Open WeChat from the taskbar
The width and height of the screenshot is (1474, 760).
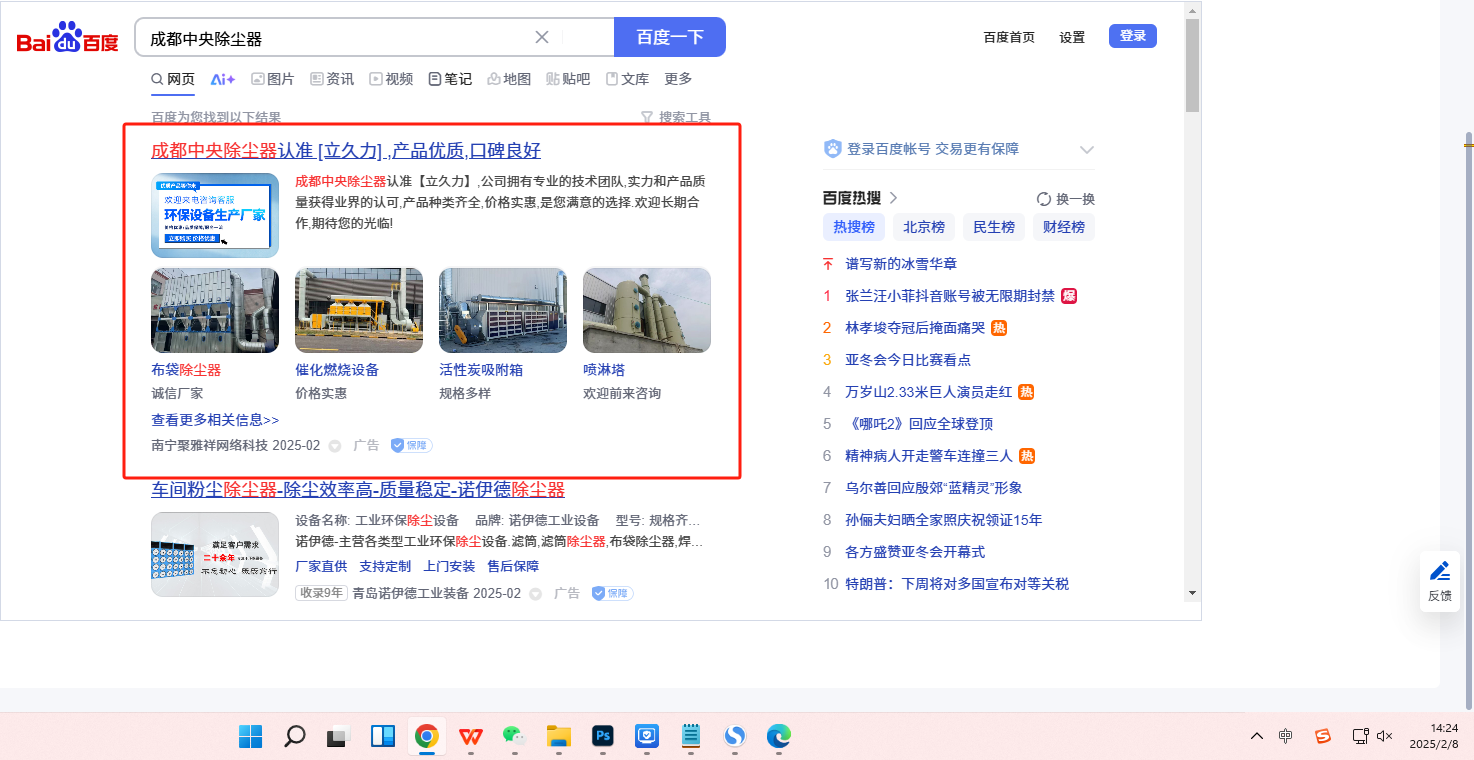tap(513, 737)
